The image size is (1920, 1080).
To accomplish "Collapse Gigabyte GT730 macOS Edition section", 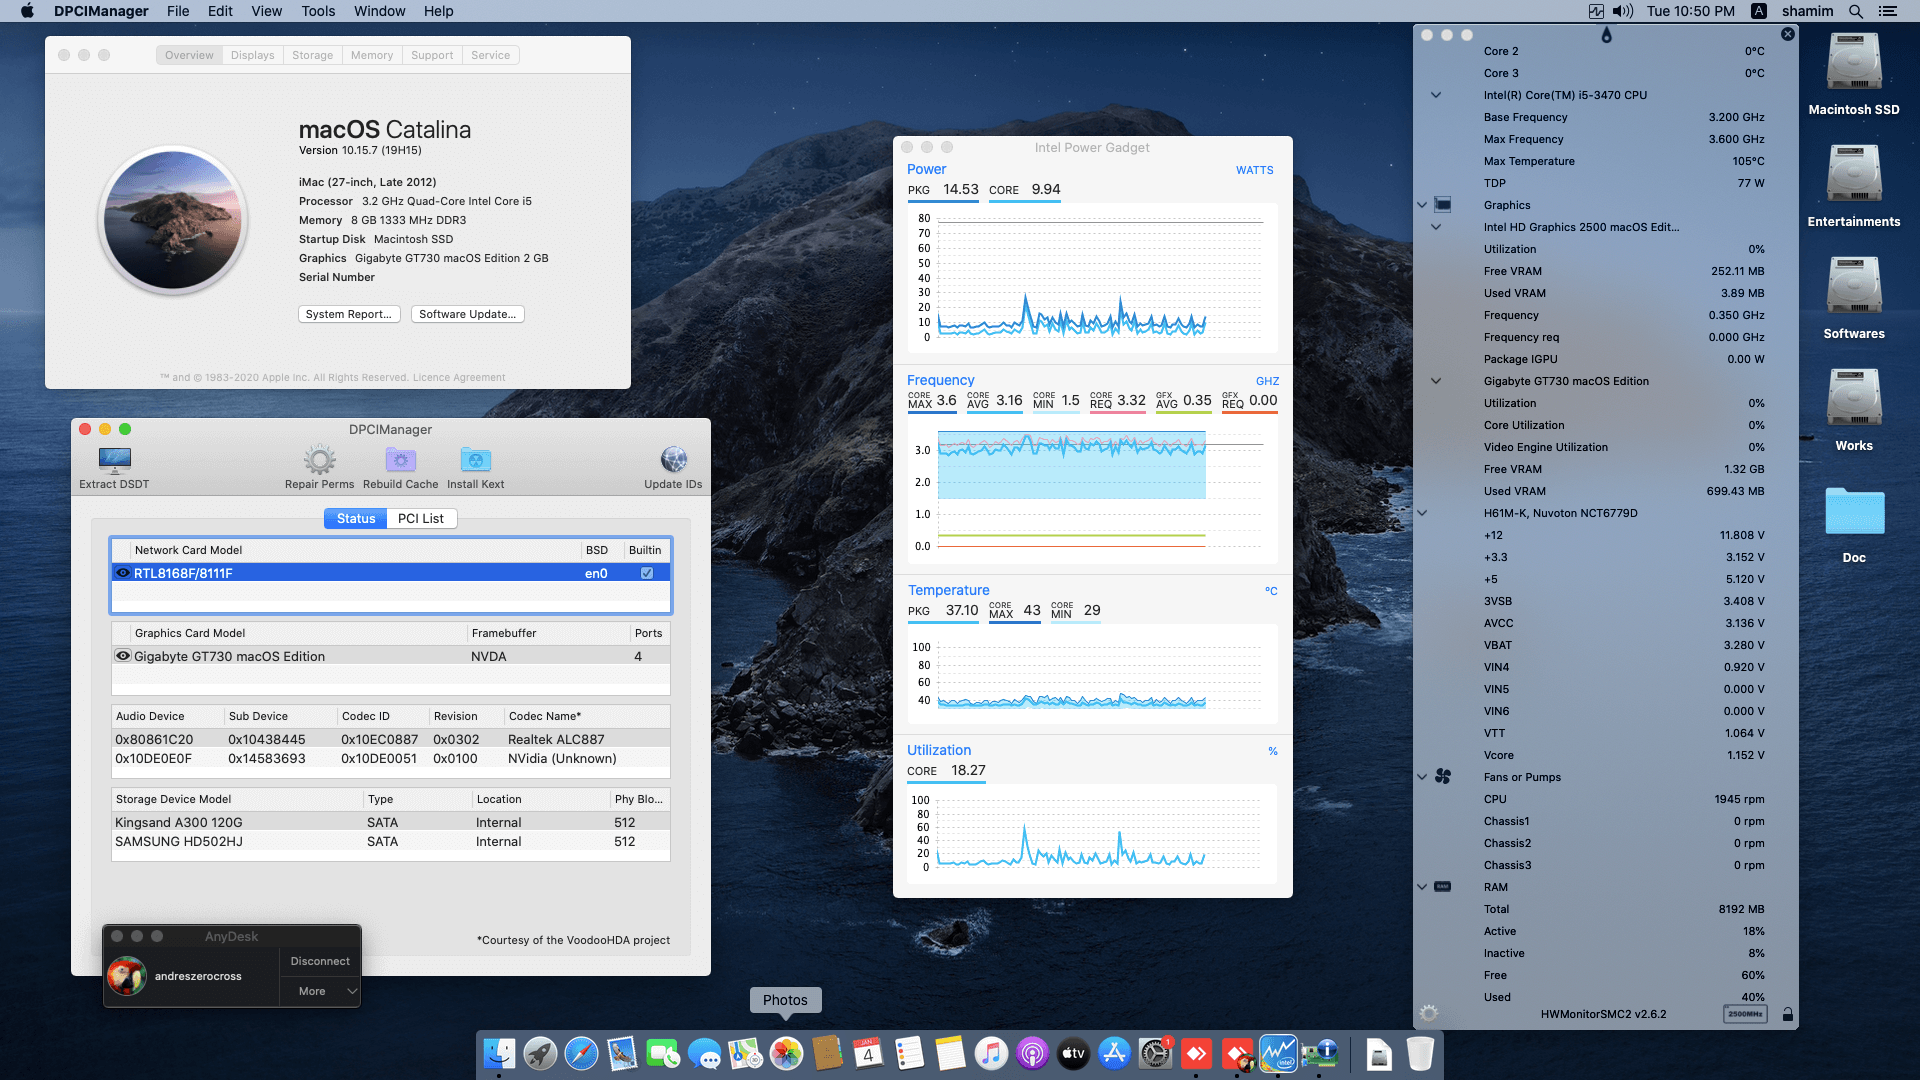I will click(1436, 381).
